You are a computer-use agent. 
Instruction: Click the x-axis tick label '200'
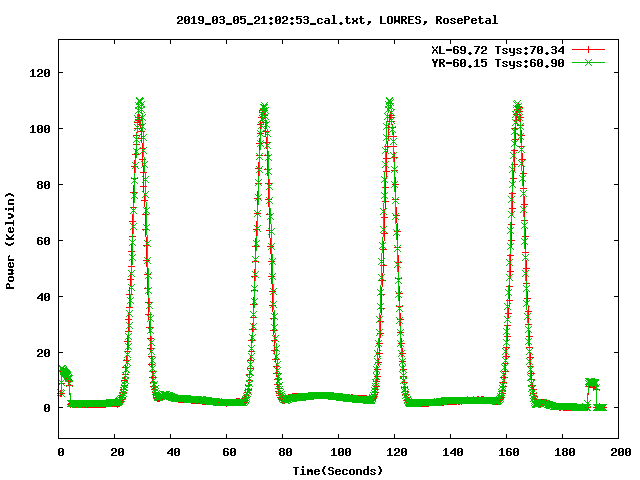pyautogui.click(x=620, y=452)
